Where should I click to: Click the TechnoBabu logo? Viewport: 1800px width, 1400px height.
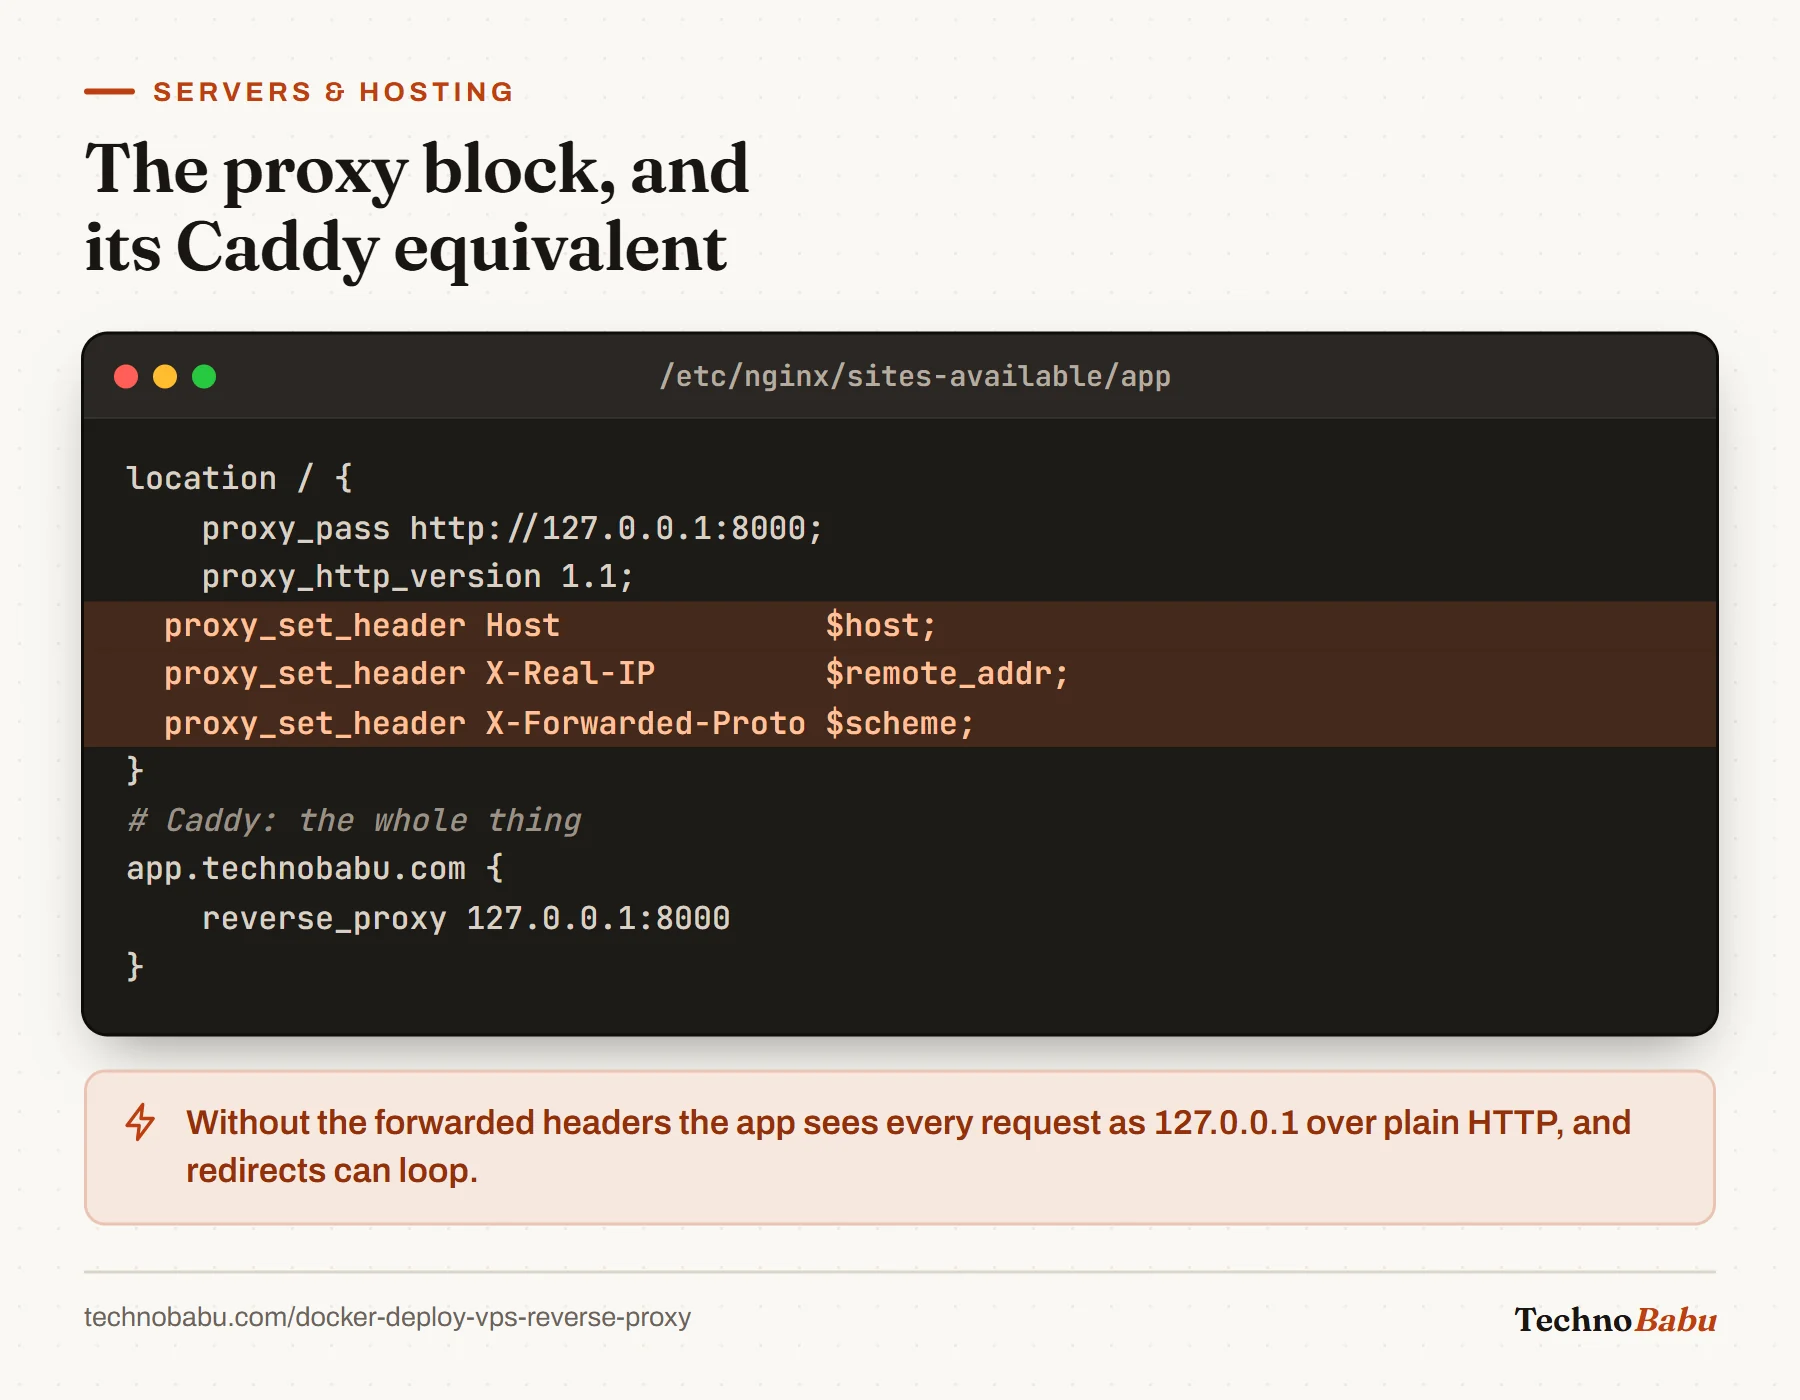coord(1615,1319)
